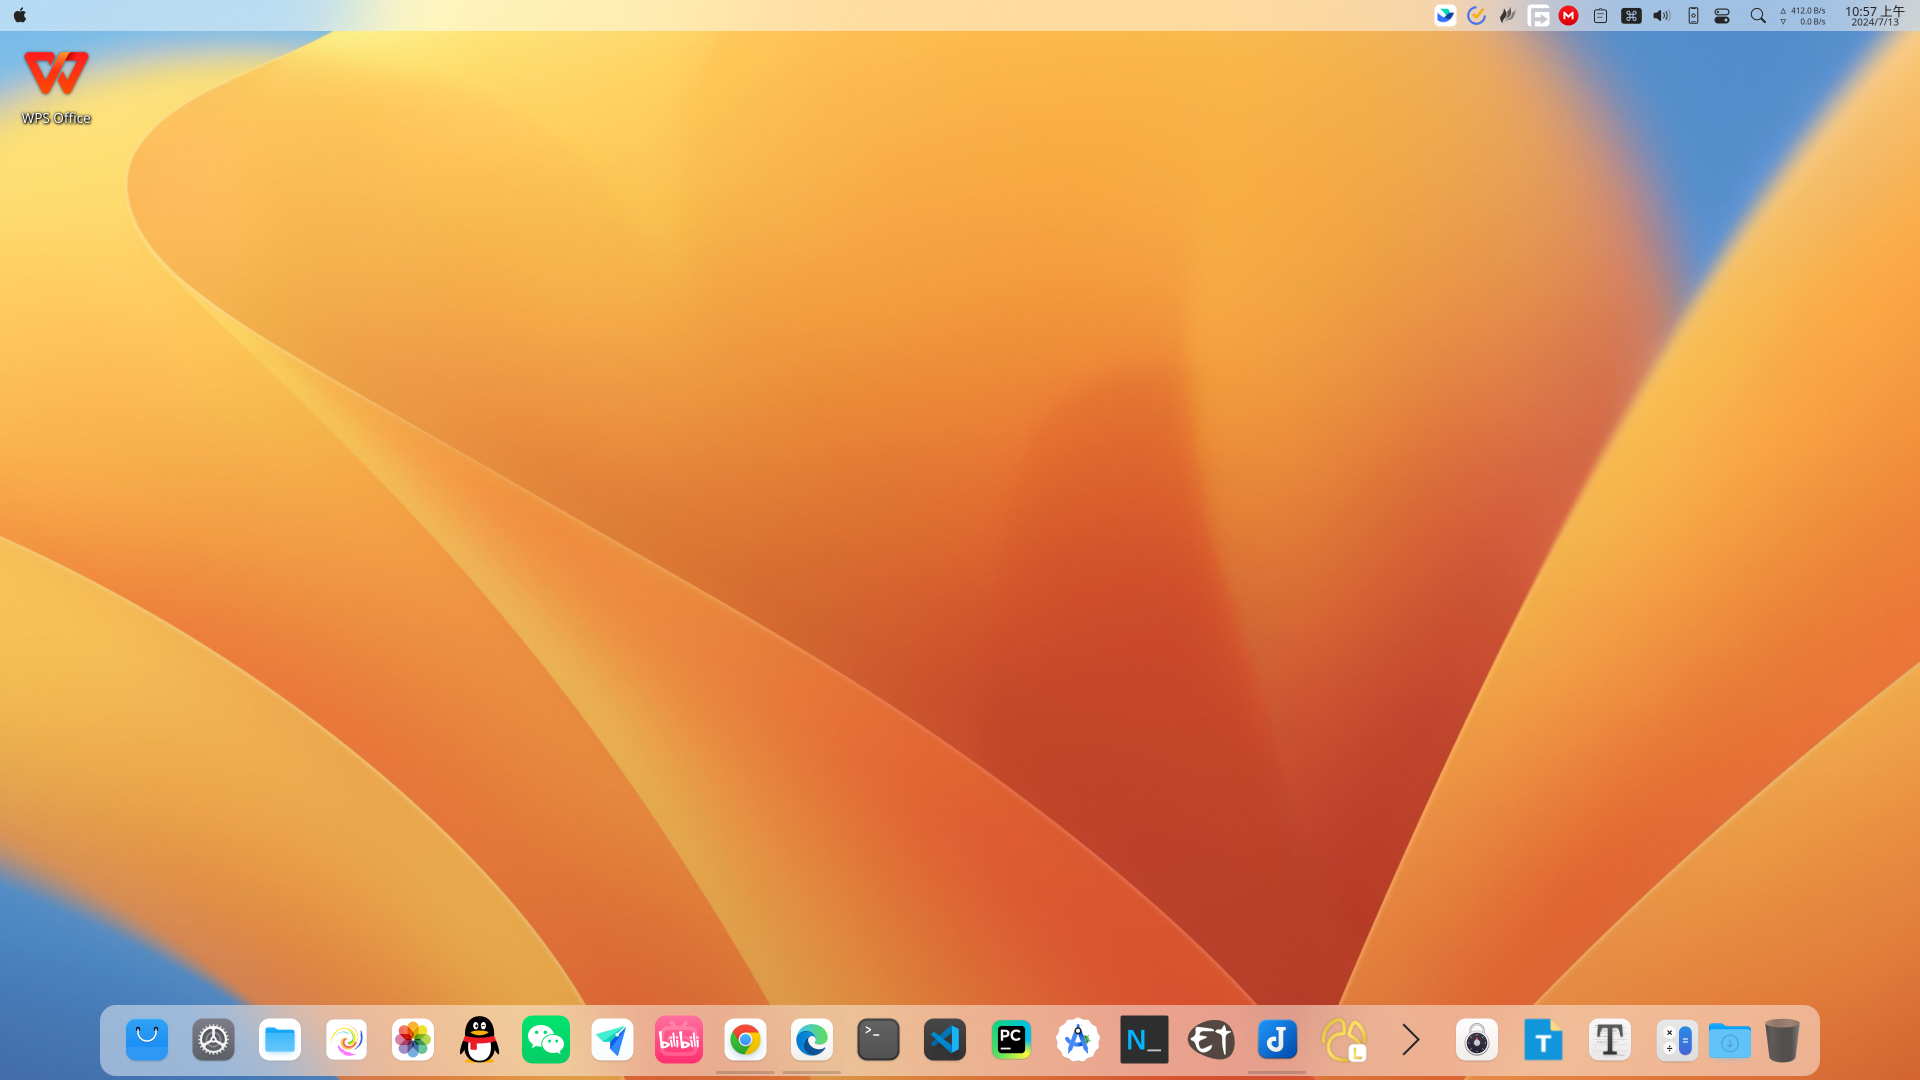Click the volume speaker icon
This screenshot has width=1920, height=1080.
pyautogui.click(x=1661, y=16)
